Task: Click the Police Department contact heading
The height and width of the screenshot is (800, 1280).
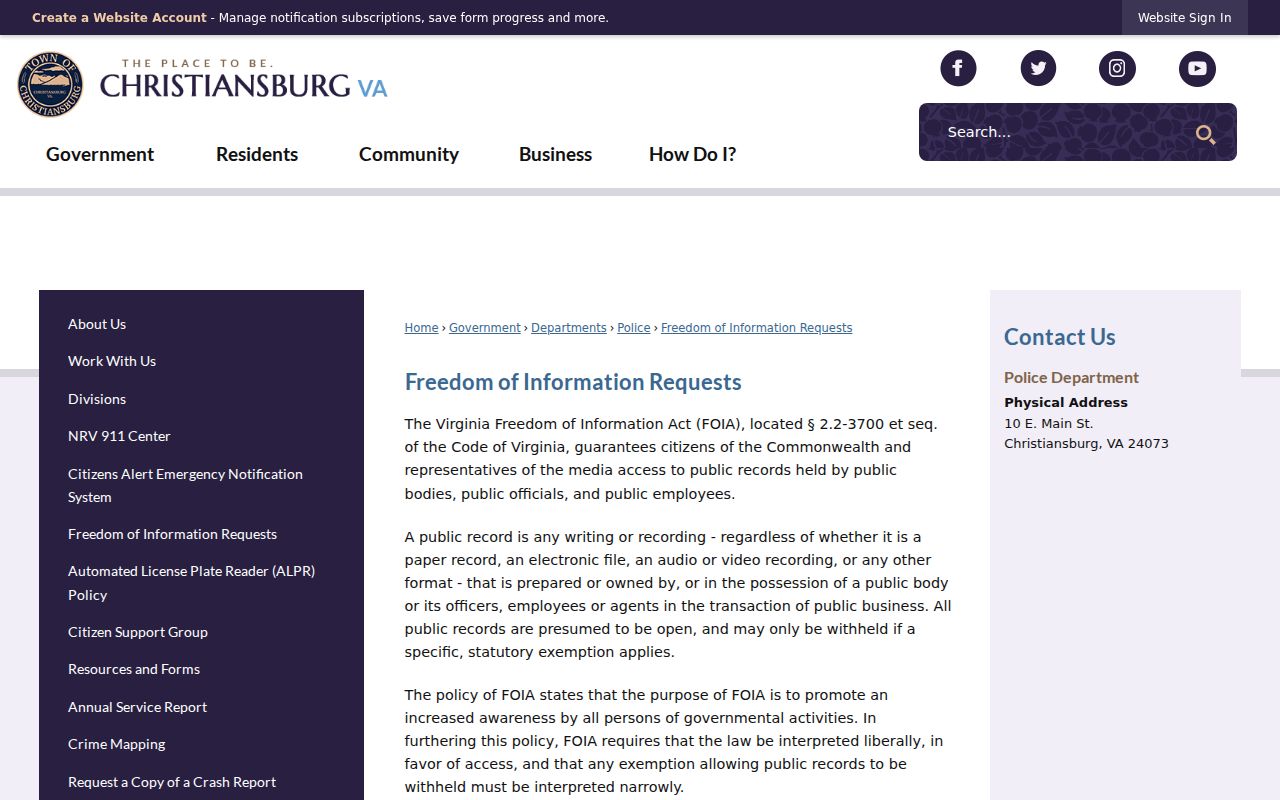Action: pos(1071,377)
